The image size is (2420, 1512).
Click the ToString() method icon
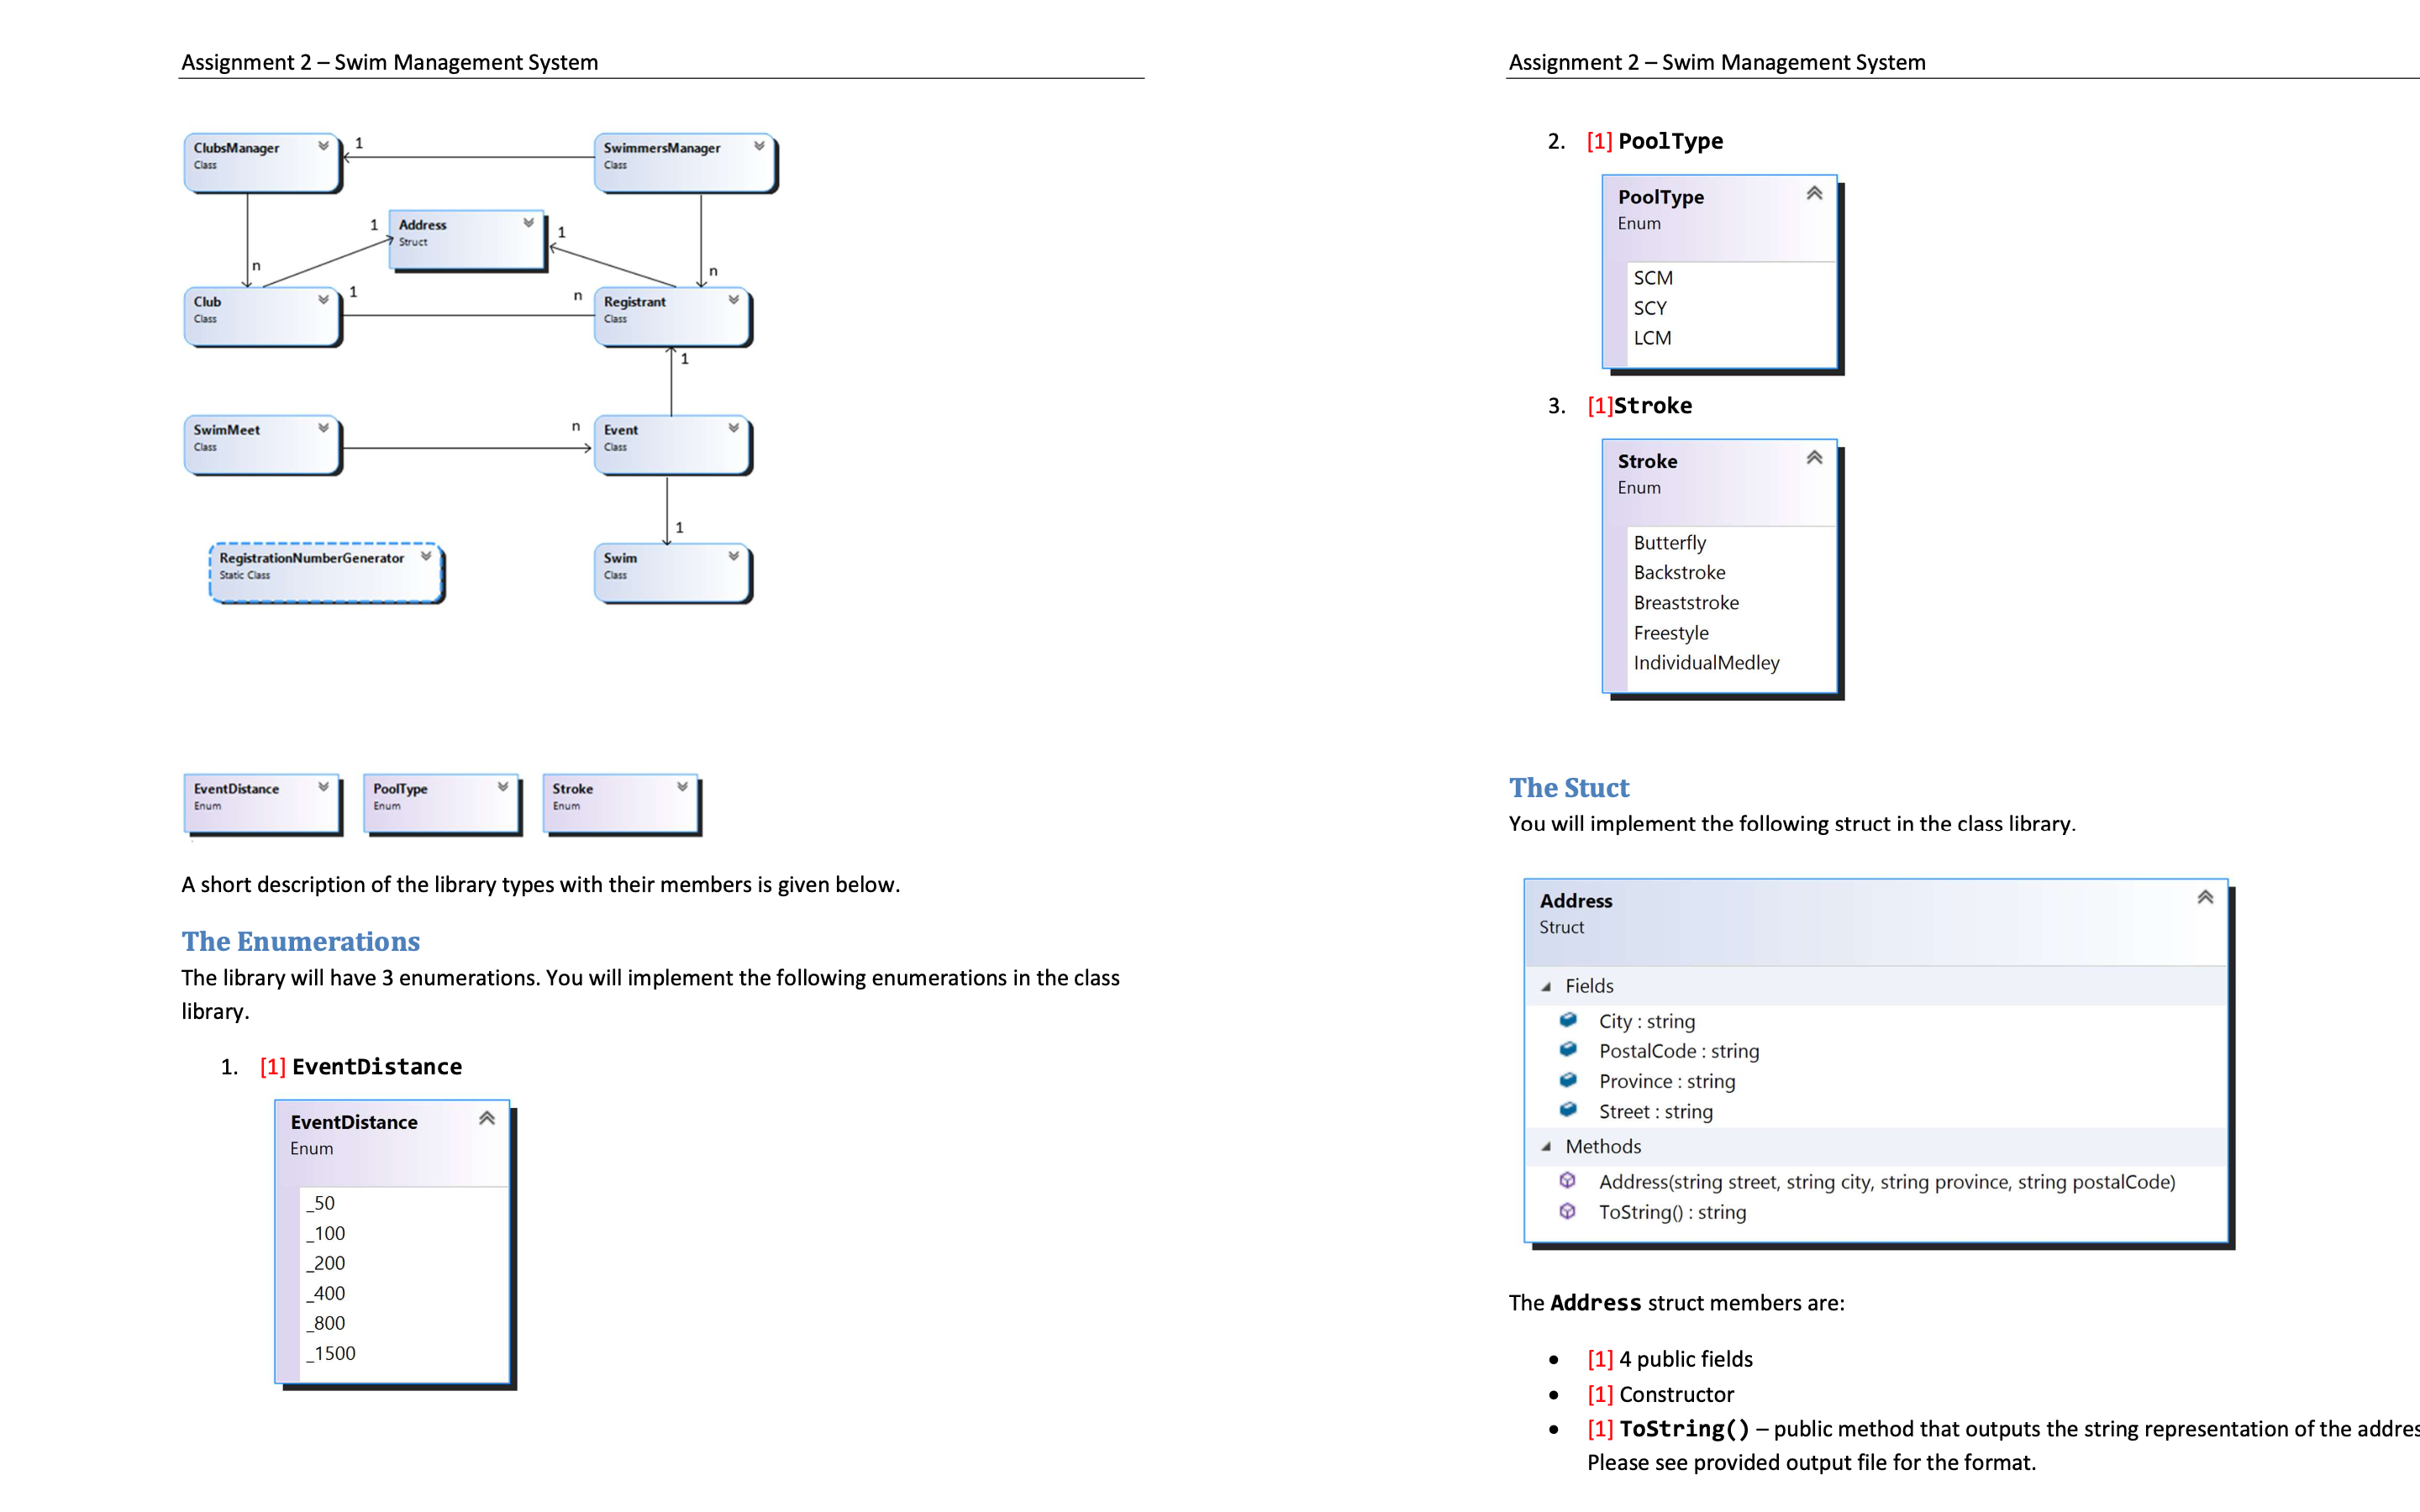pos(1568,1211)
